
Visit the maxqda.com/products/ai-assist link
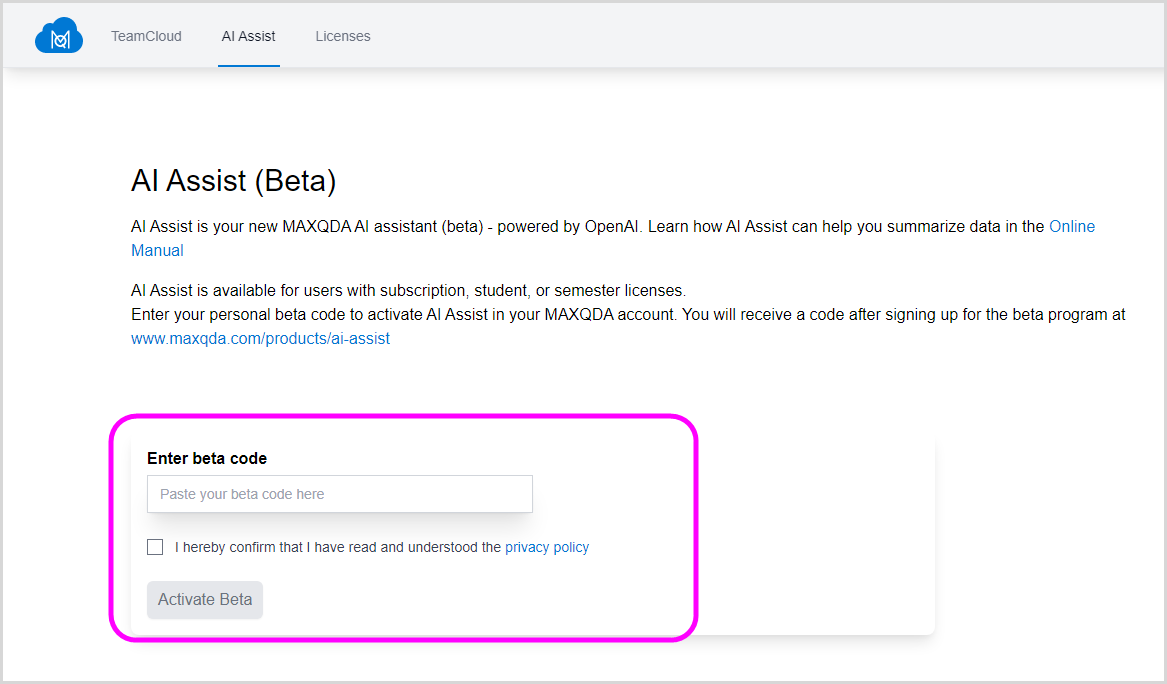pos(260,339)
